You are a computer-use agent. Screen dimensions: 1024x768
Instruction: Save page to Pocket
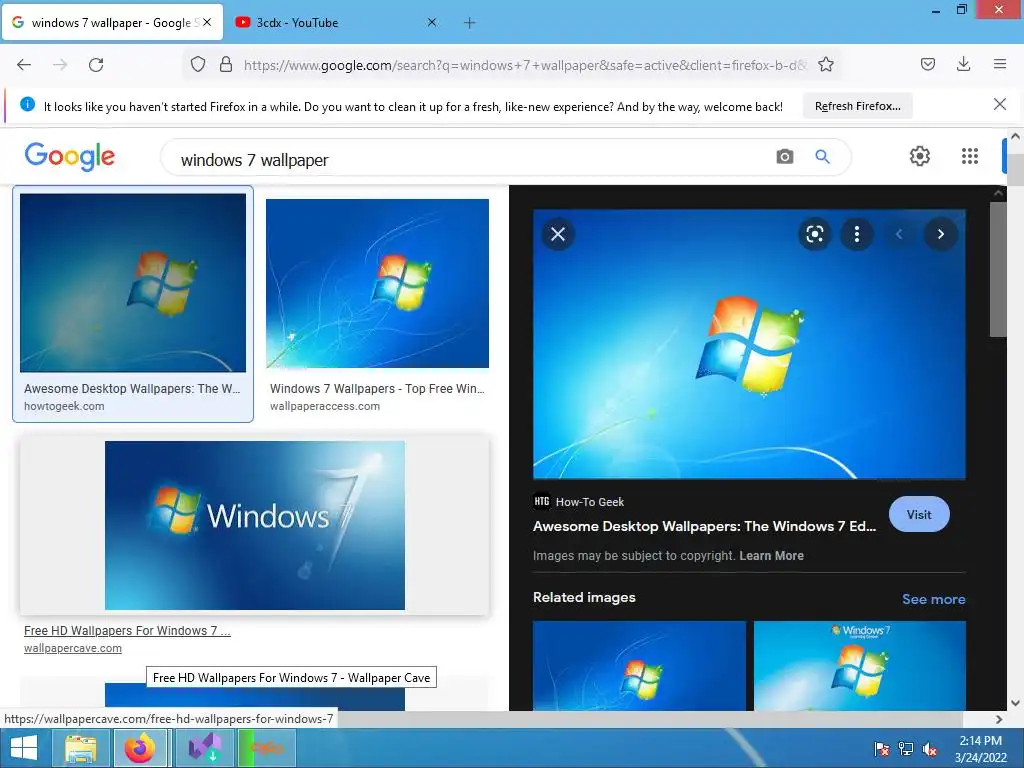[927, 64]
